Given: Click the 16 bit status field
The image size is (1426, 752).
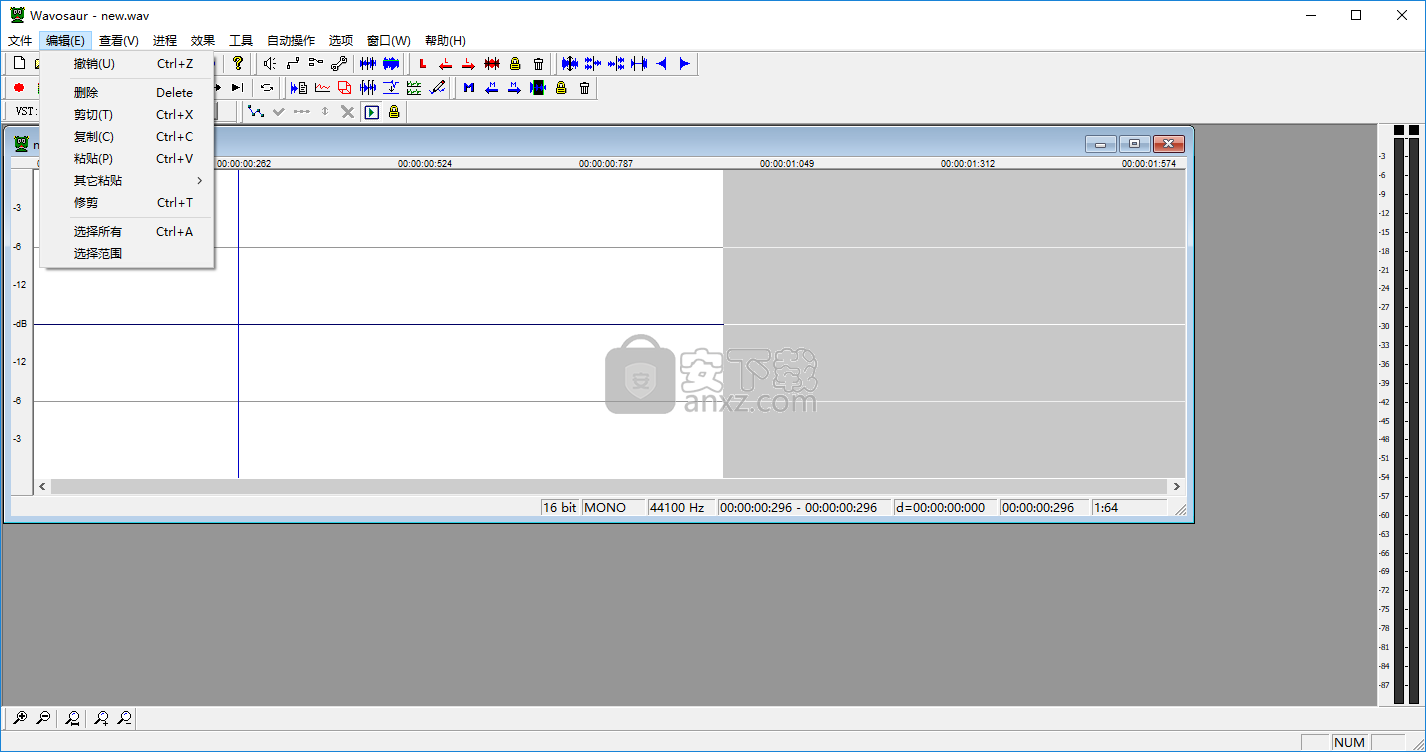Looking at the screenshot, I should [560, 507].
